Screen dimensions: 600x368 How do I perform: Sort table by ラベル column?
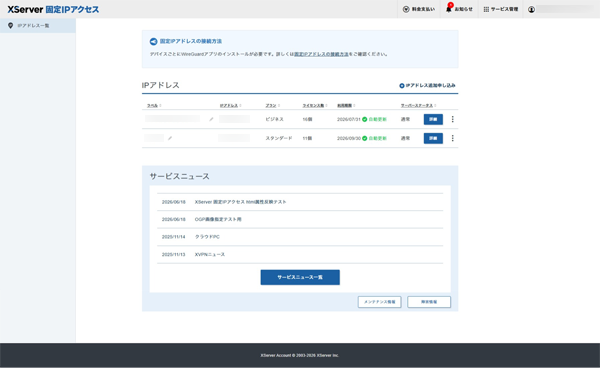tap(154, 106)
